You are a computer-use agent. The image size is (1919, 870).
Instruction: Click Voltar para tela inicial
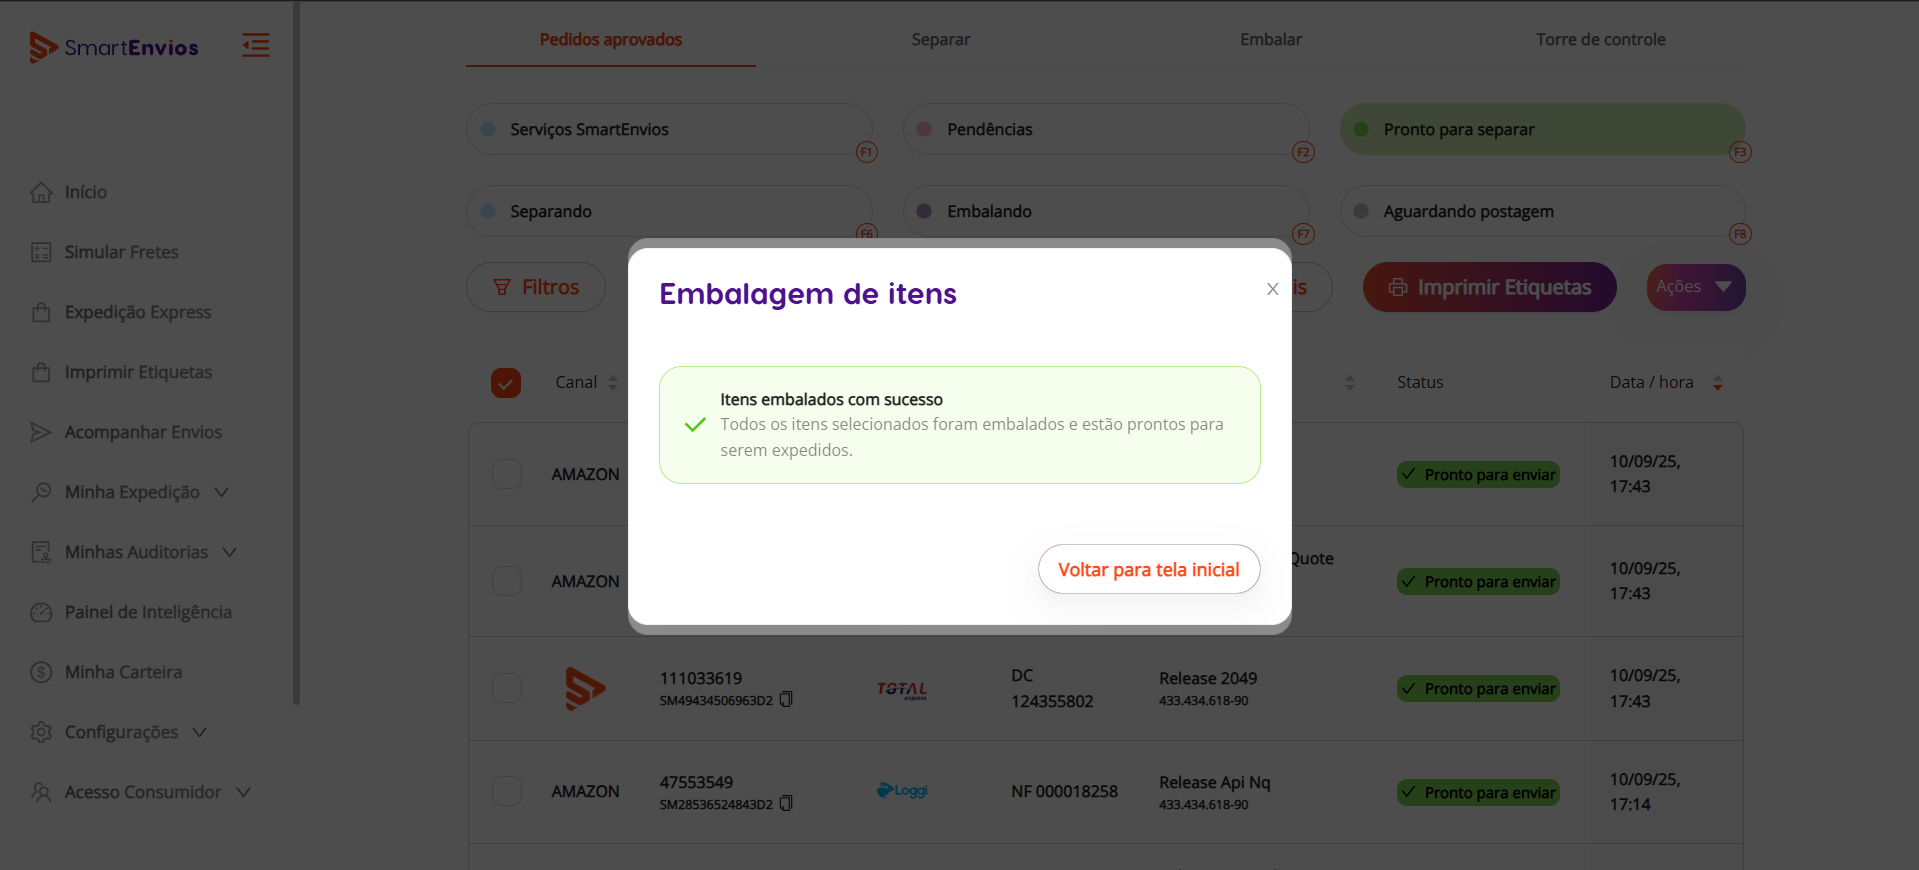click(x=1149, y=569)
